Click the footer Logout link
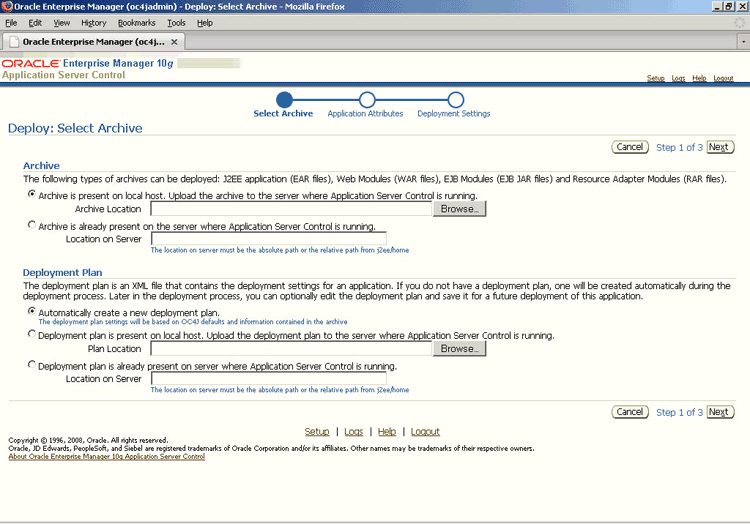This screenshot has height=524, width=750. (x=425, y=432)
